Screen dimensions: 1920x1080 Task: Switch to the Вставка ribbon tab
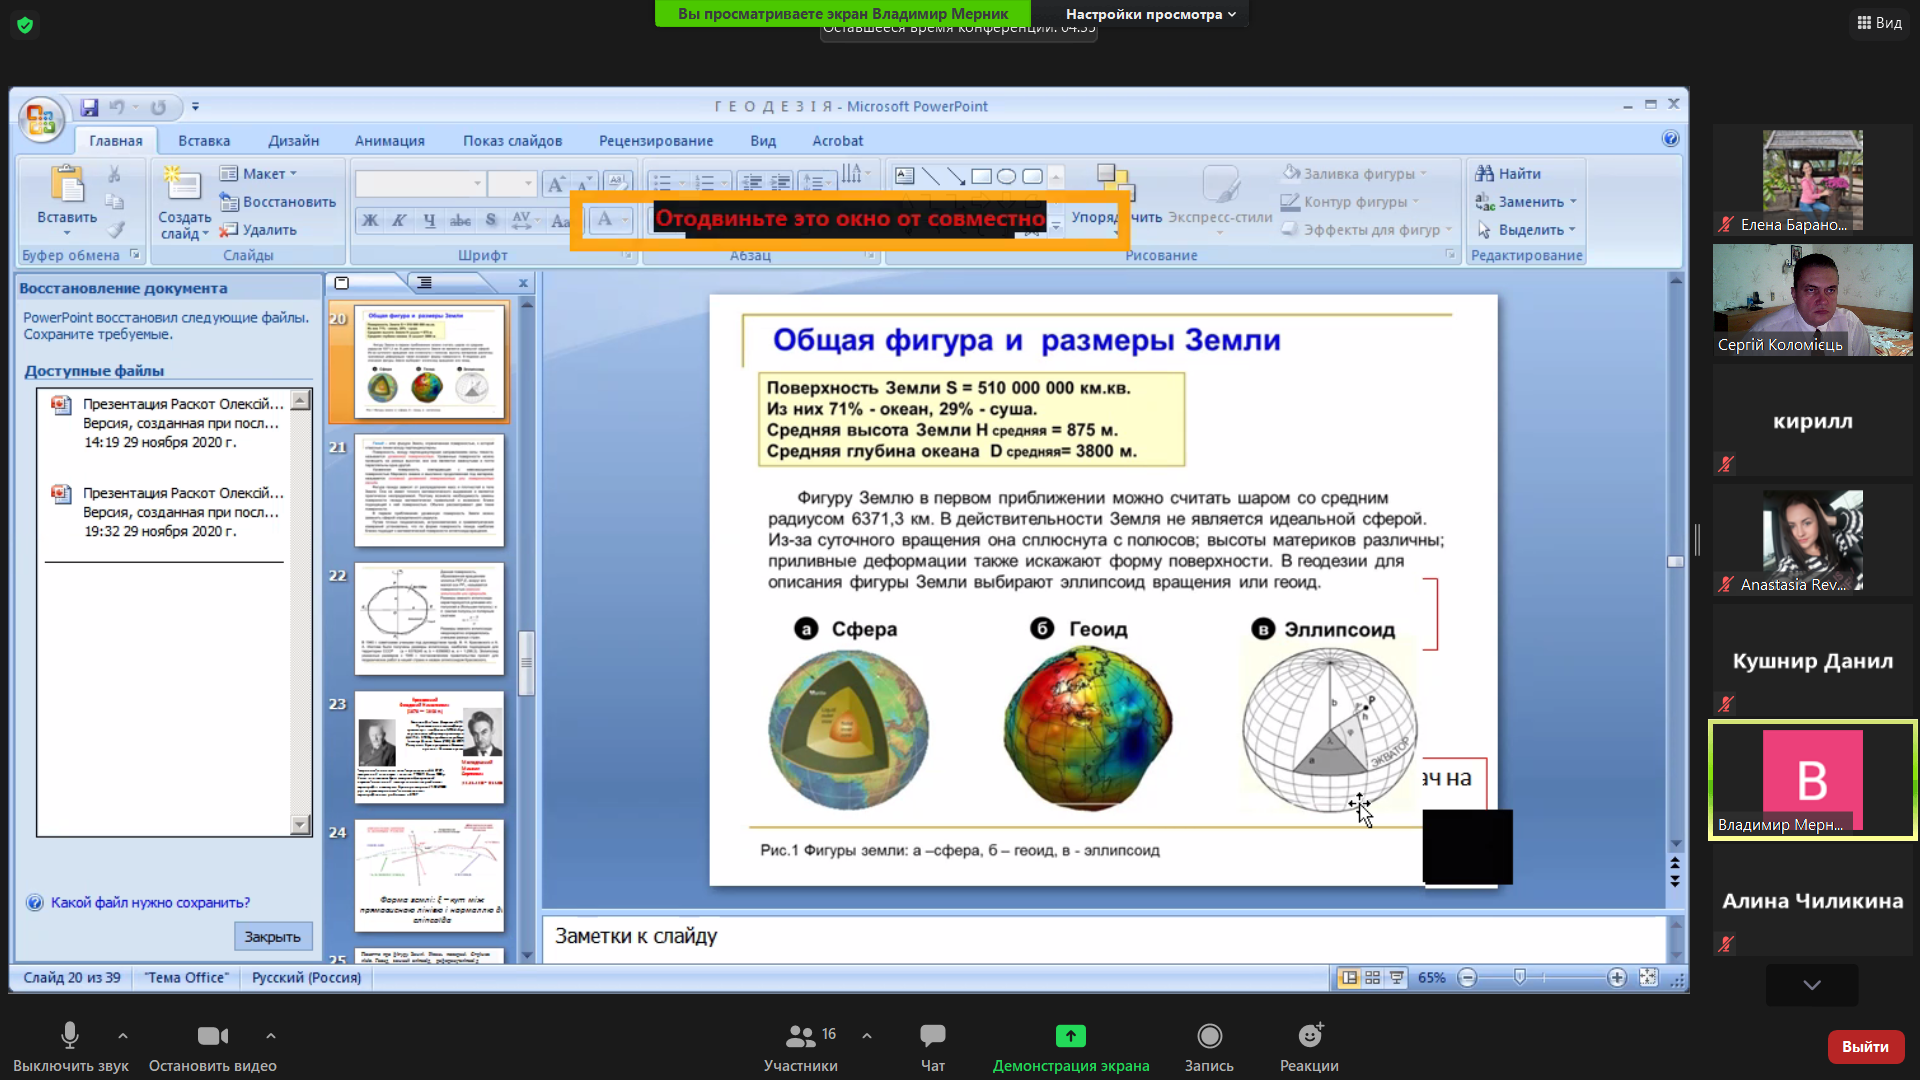pyautogui.click(x=204, y=140)
